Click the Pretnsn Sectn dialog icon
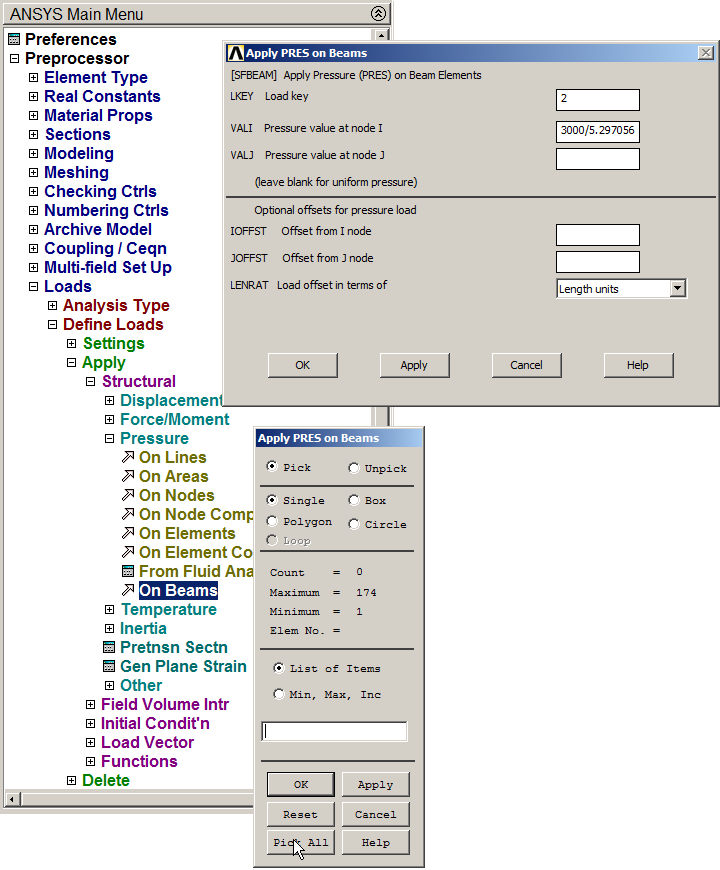 [x=109, y=648]
